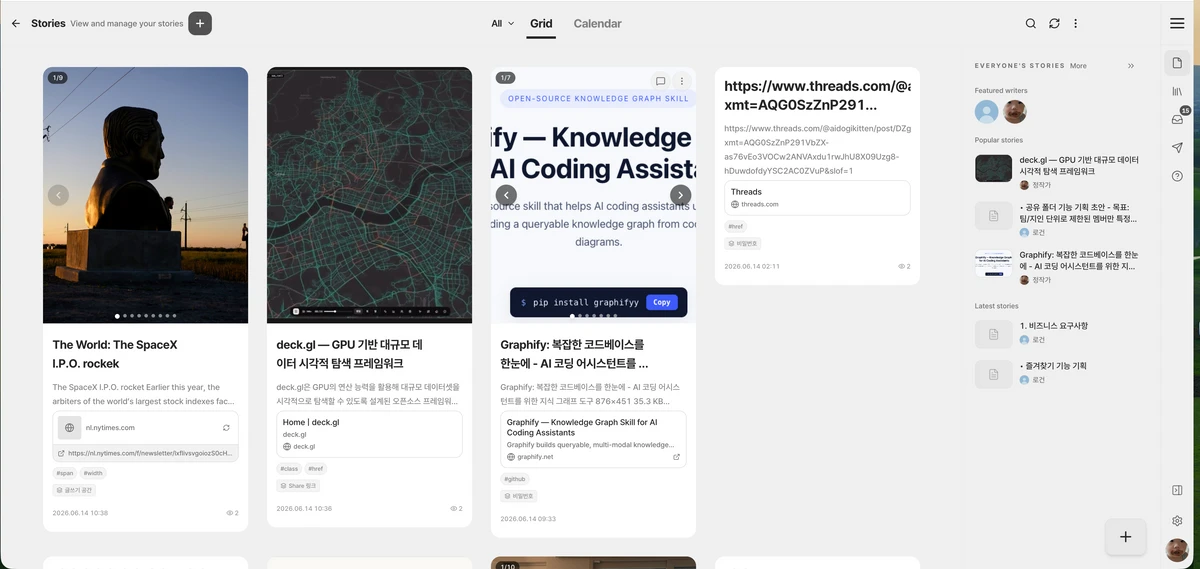Click the Copy button beside pip install graphifyy
Viewport: 1200px width, 569px height.
coord(661,302)
